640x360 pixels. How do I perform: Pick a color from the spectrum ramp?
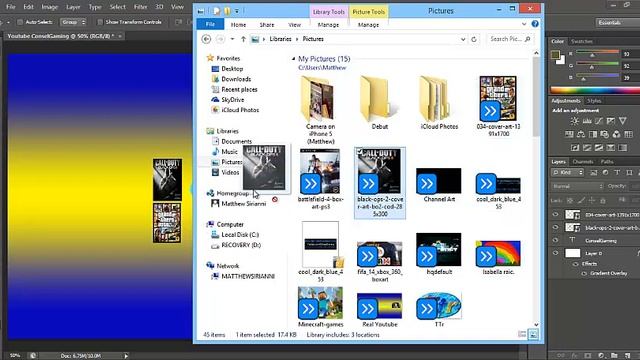click(x=595, y=90)
